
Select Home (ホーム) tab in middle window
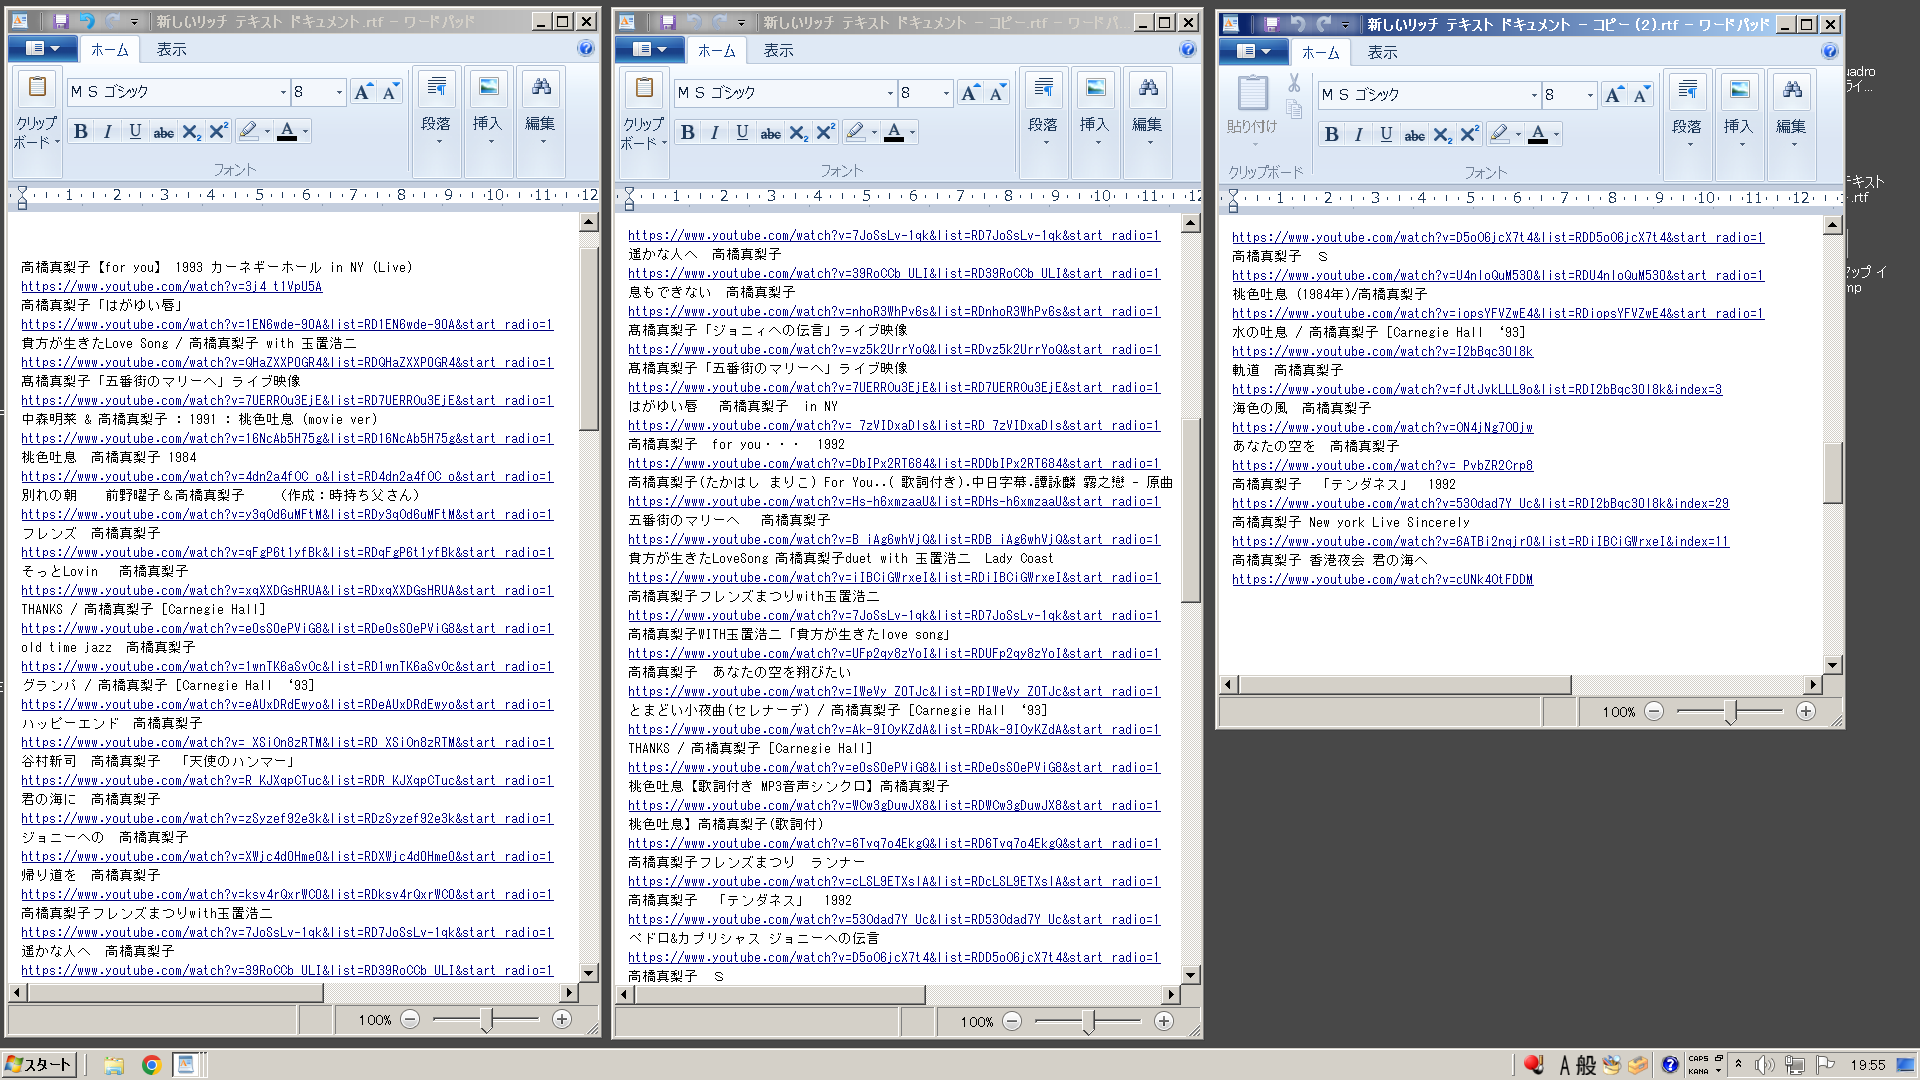tap(716, 50)
